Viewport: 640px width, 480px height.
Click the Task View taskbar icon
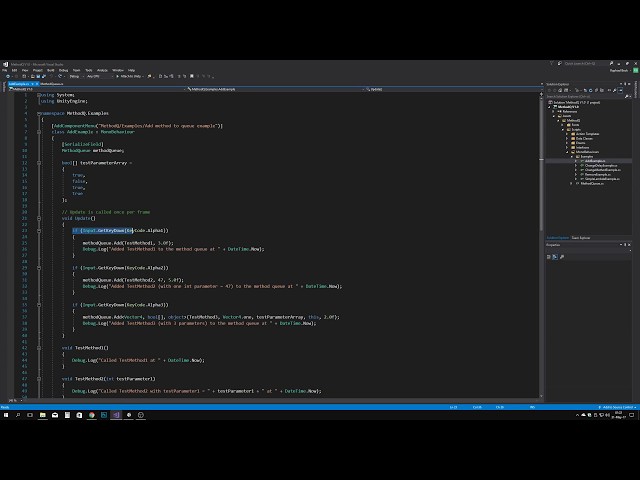coord(30,415)
